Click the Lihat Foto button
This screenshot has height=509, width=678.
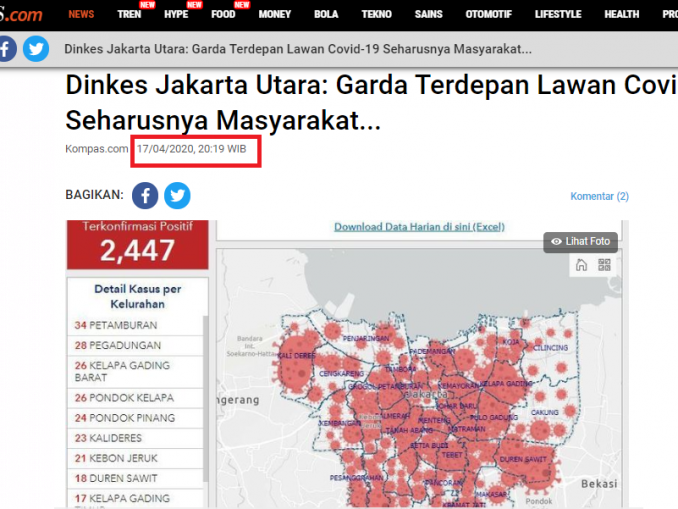click(580, 242)
